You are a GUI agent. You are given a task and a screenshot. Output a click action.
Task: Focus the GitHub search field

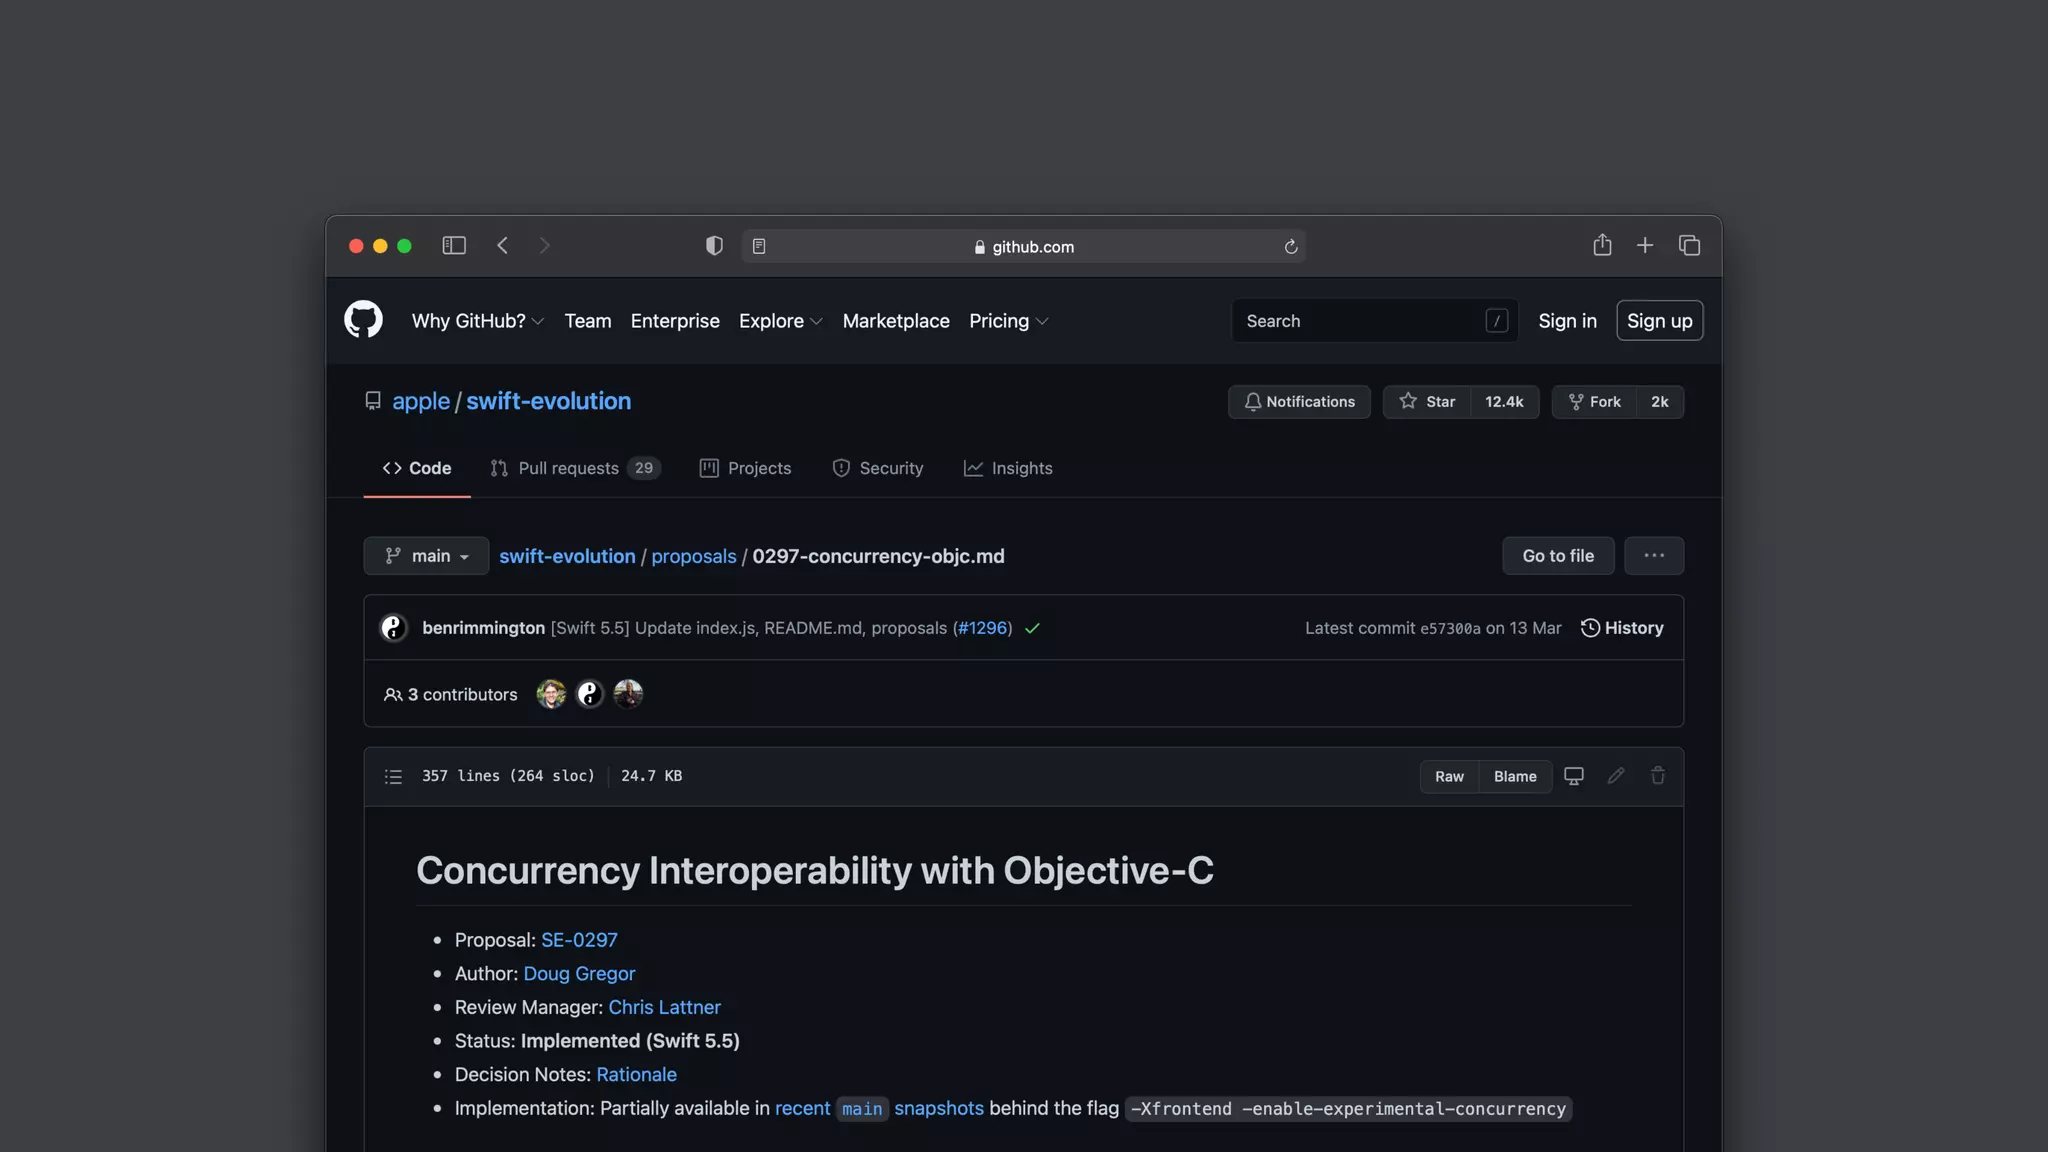(x=1360, y=321)
